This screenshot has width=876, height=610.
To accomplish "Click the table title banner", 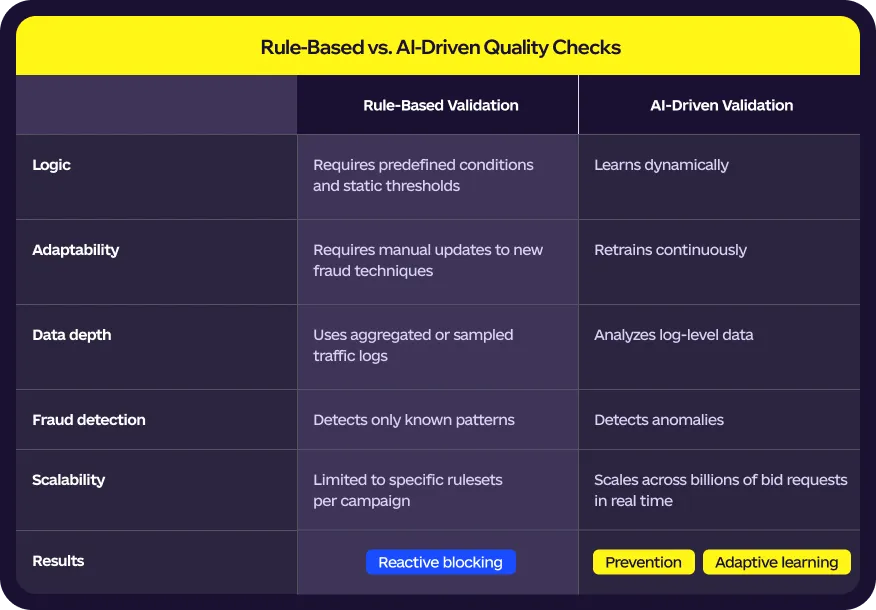I will [x=438, y=46].
